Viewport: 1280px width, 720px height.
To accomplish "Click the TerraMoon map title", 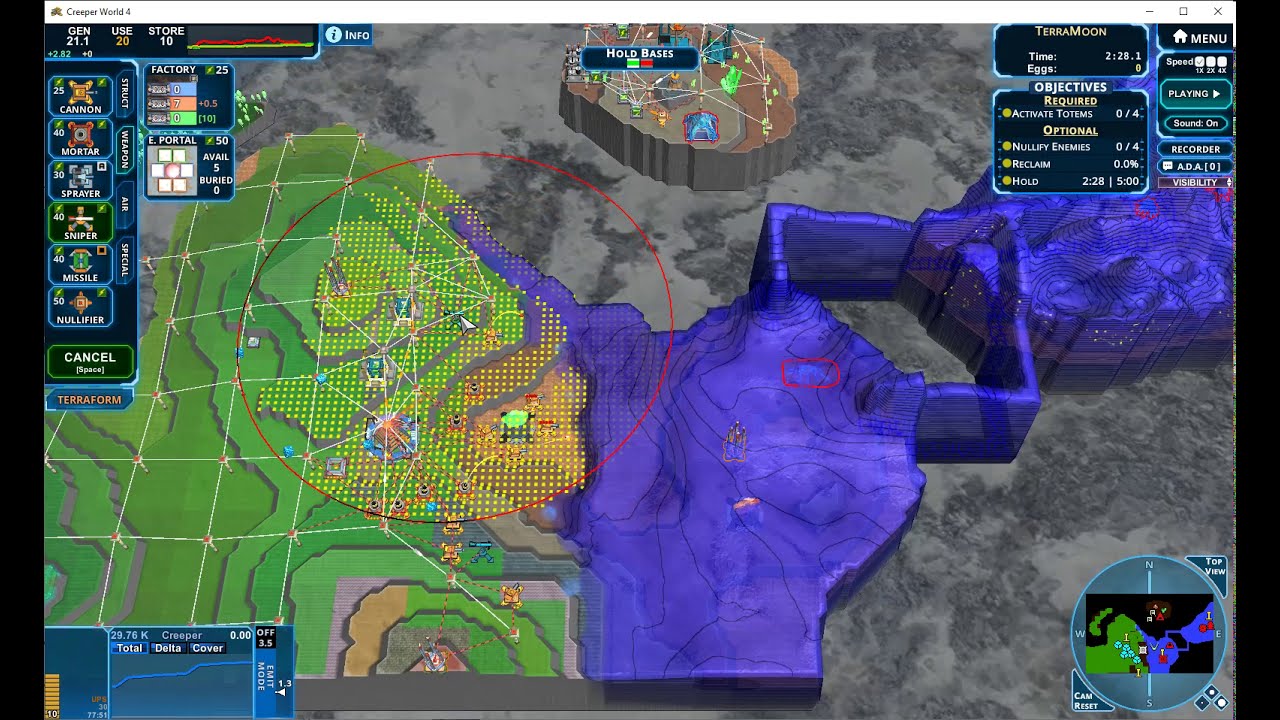I will (1070, 32).
